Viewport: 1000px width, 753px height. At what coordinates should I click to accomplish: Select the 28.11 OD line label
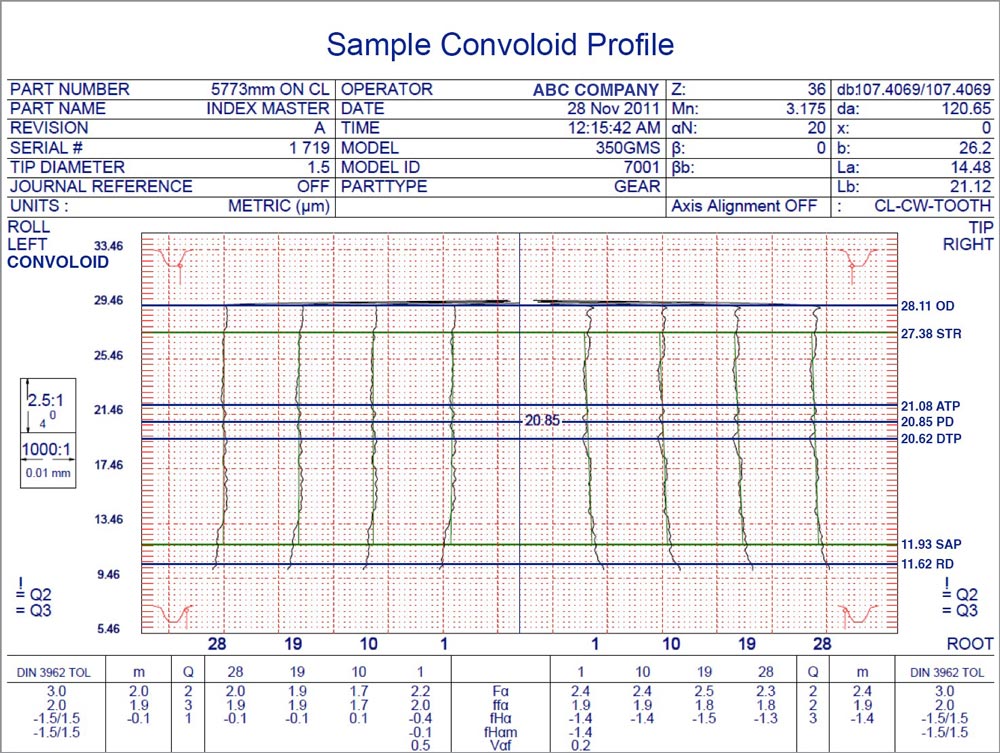pyautogui.click(x=927, y=306)
